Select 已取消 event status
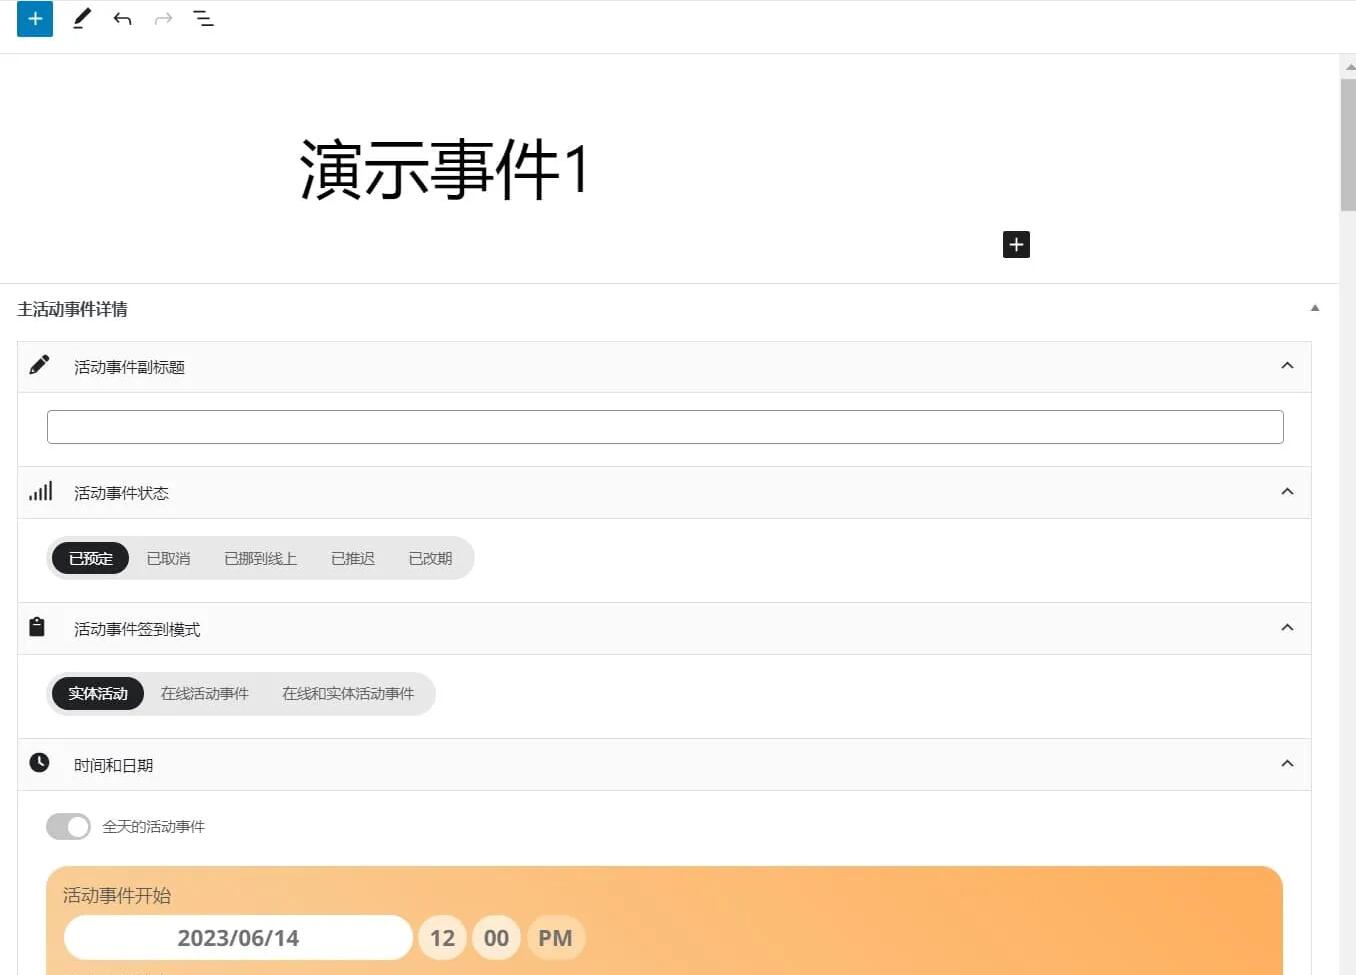Screen dimensions: 1356x975 pos(168,558)
